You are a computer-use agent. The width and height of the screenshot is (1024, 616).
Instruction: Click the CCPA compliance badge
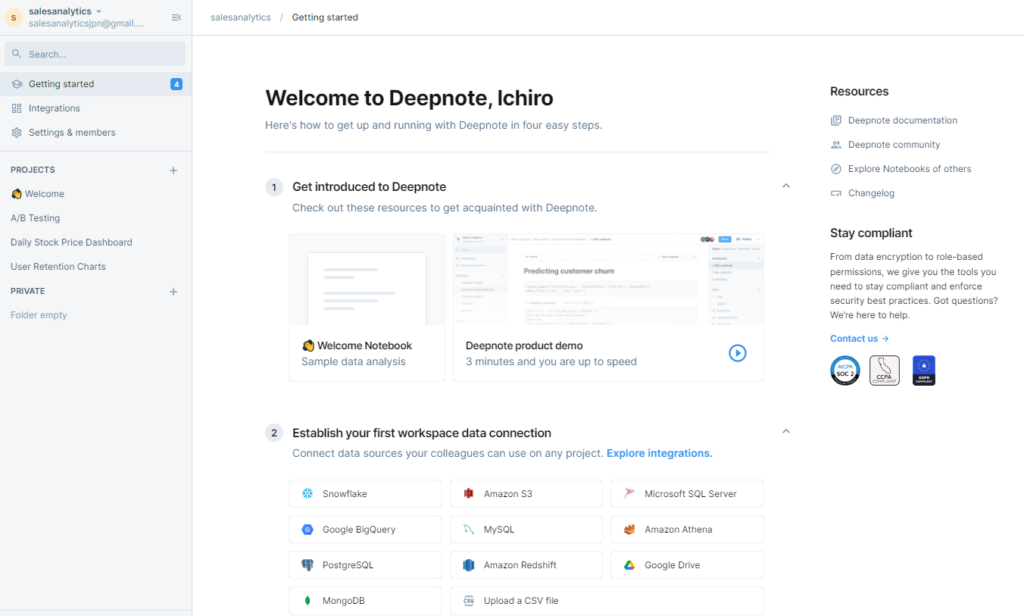(x=884, y=370)
